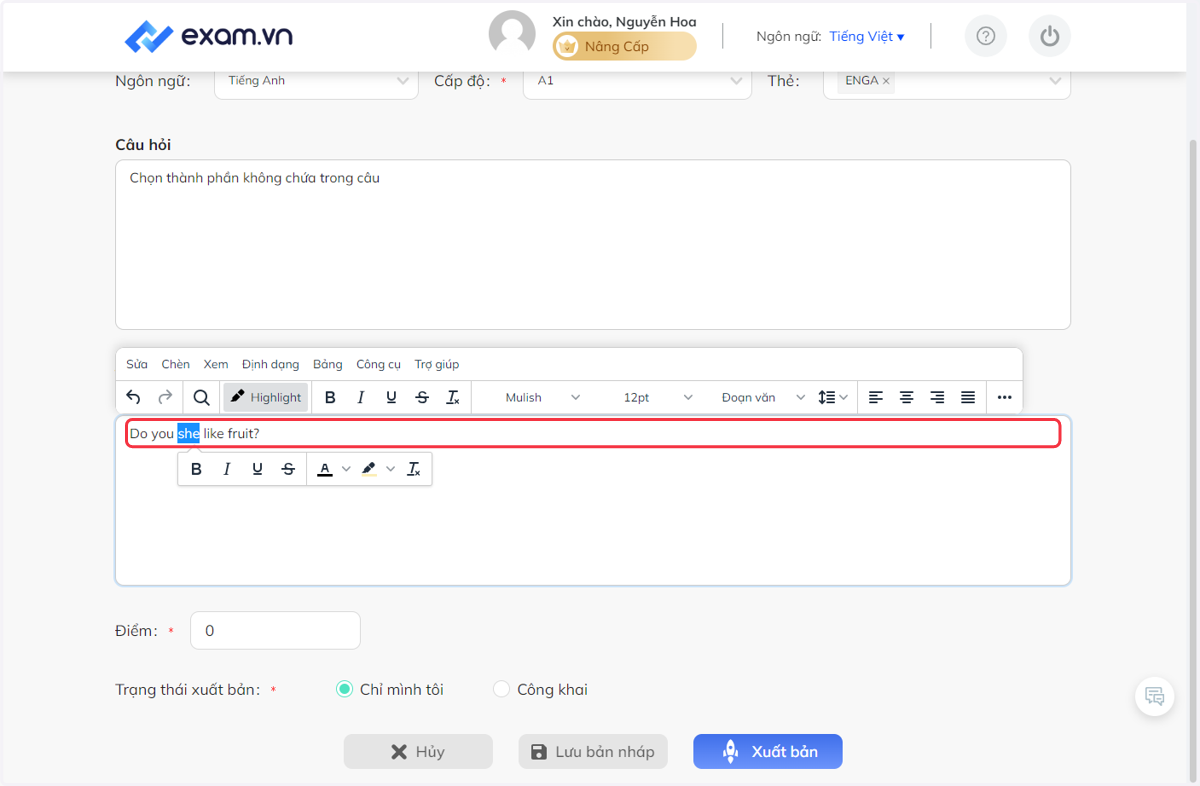Open the help question mark icon
Screen dimensions: 1200x786
(x=986, y=37)
